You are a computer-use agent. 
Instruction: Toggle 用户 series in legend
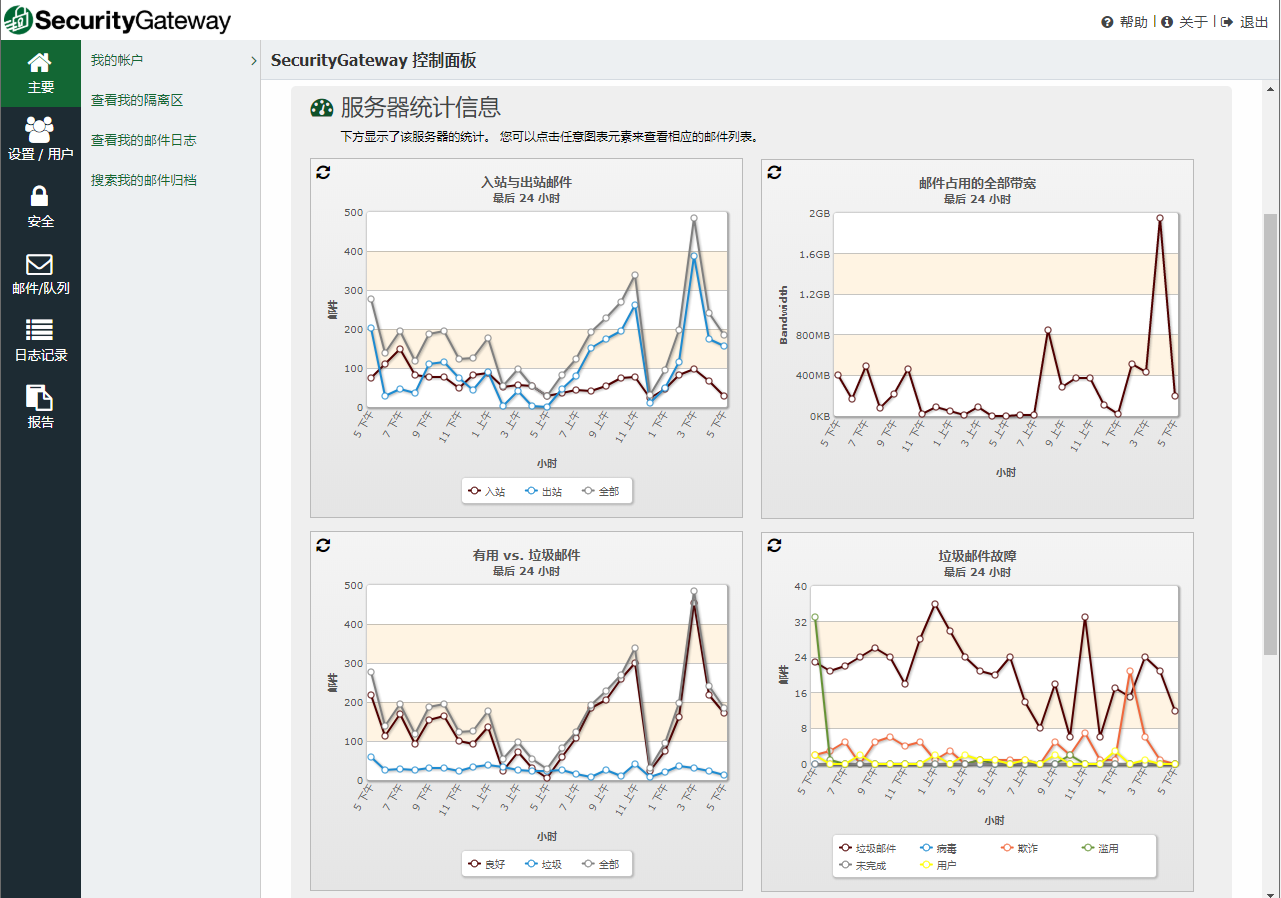pyautogui.click(x=938, y=865)
